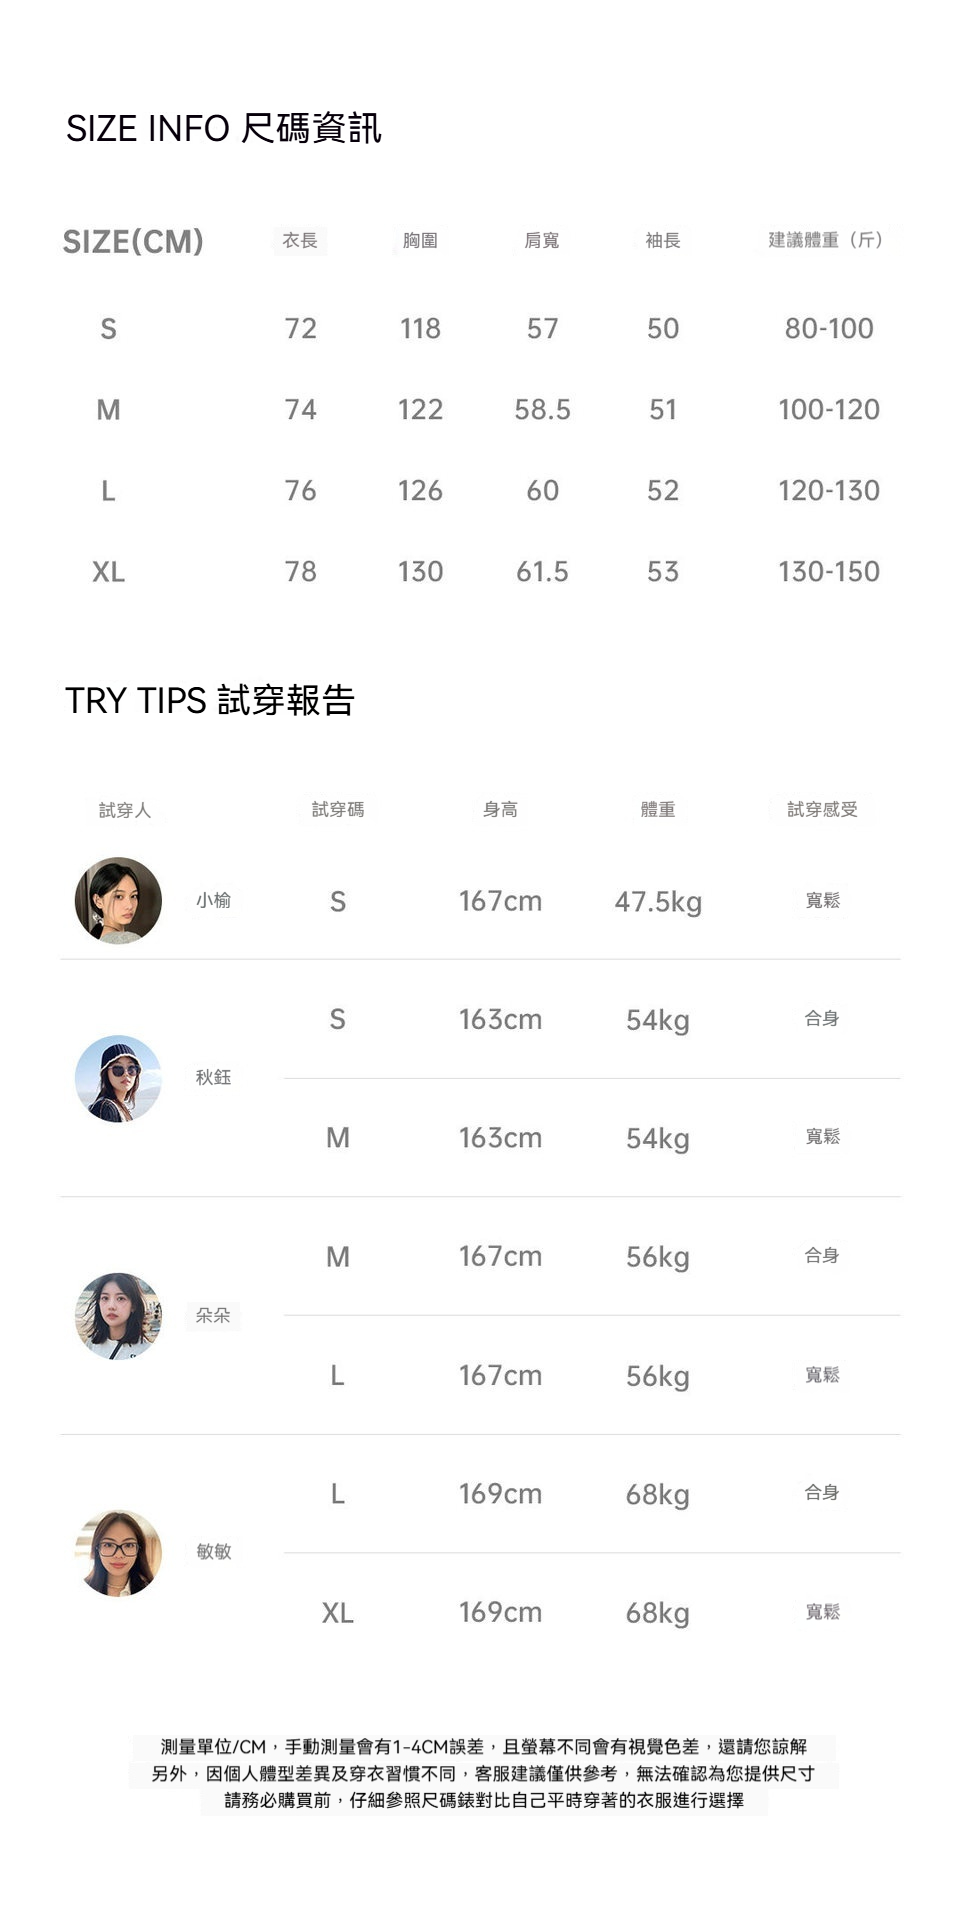The width and height of the screenshot is (961, 1920).
Task: Click the SIZE INFO 尺碼資訊 heading
Action: pos(224,128)
